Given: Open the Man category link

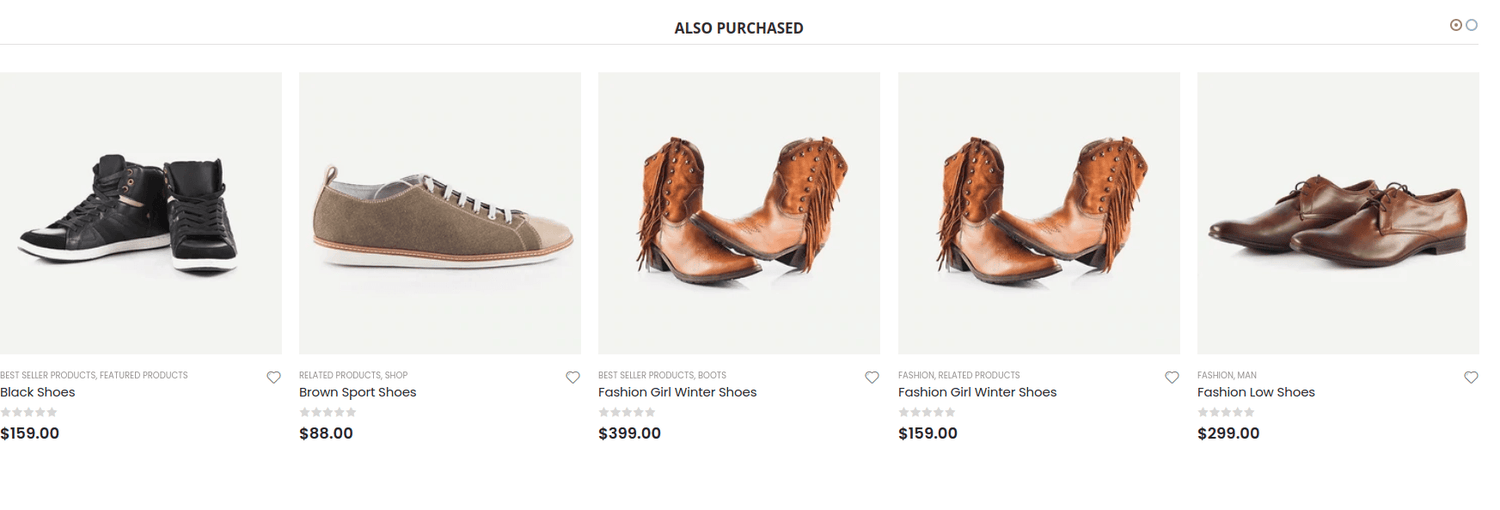Looking at the screenshot, I should [1247, 375].
